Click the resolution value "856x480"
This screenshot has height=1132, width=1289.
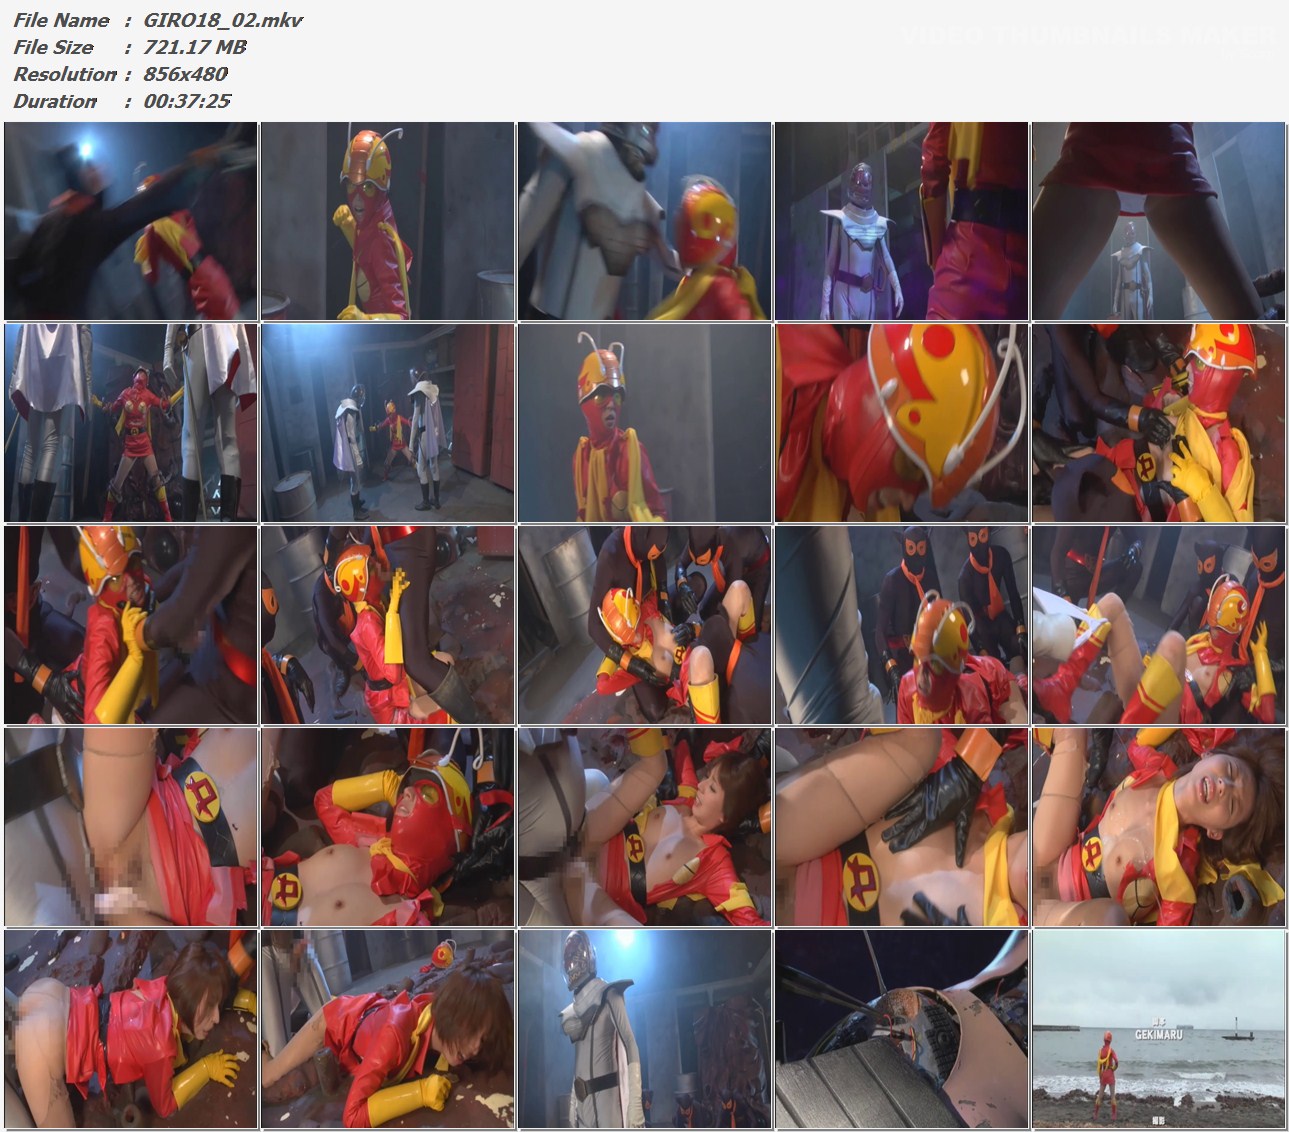(x=186, y=74)
